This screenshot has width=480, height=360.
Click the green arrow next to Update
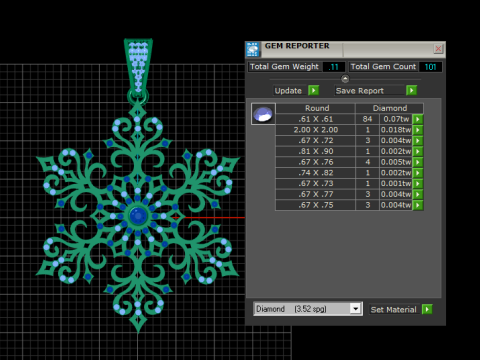point(313,90)
